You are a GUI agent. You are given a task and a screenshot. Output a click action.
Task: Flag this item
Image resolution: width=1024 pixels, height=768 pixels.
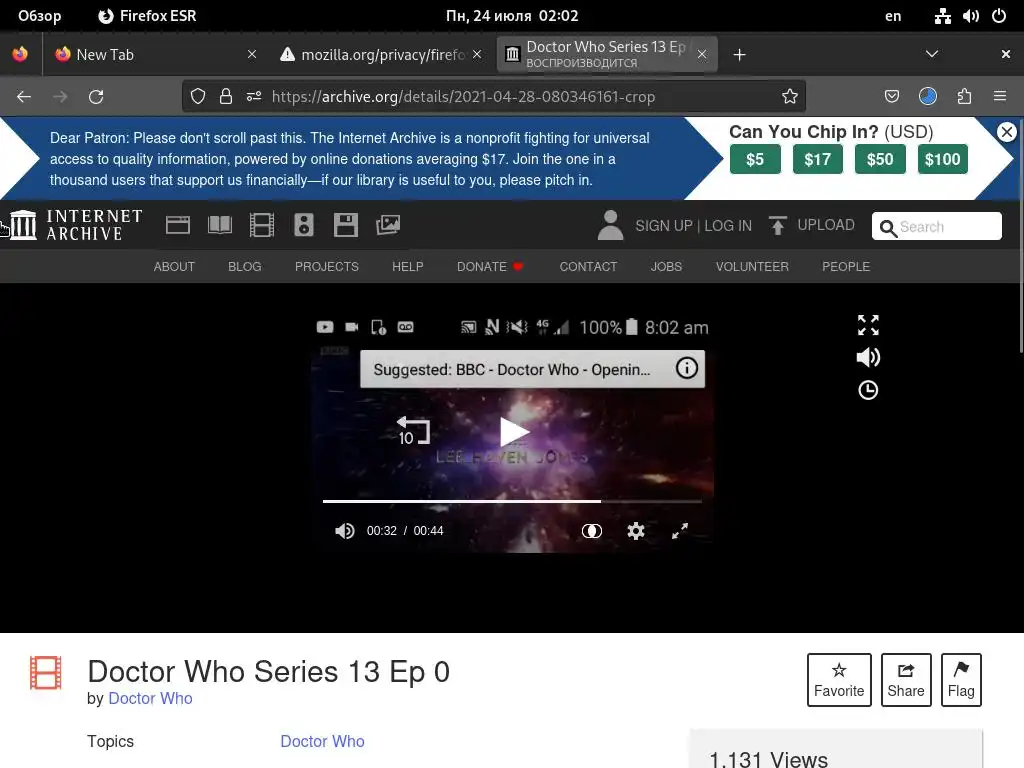pos(961,680)
